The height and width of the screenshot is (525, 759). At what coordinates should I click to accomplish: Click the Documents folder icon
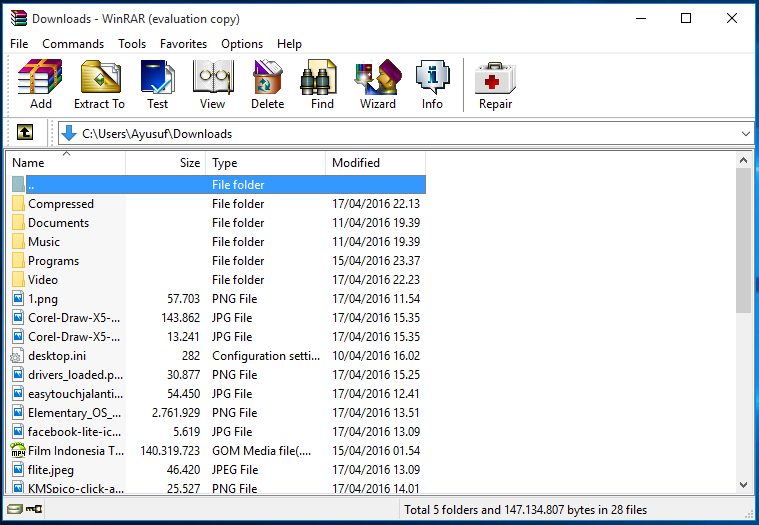18,223
